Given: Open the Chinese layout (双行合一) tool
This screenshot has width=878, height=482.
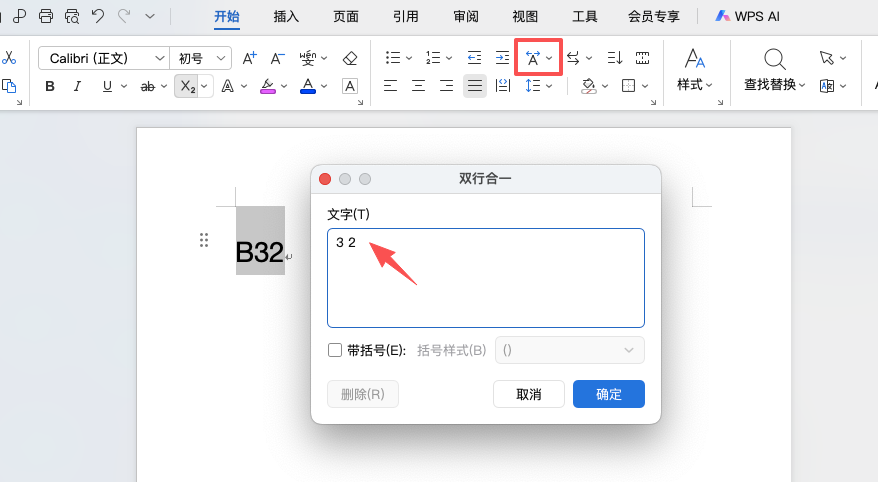Looking at the screenshot, I should point(533,58).
